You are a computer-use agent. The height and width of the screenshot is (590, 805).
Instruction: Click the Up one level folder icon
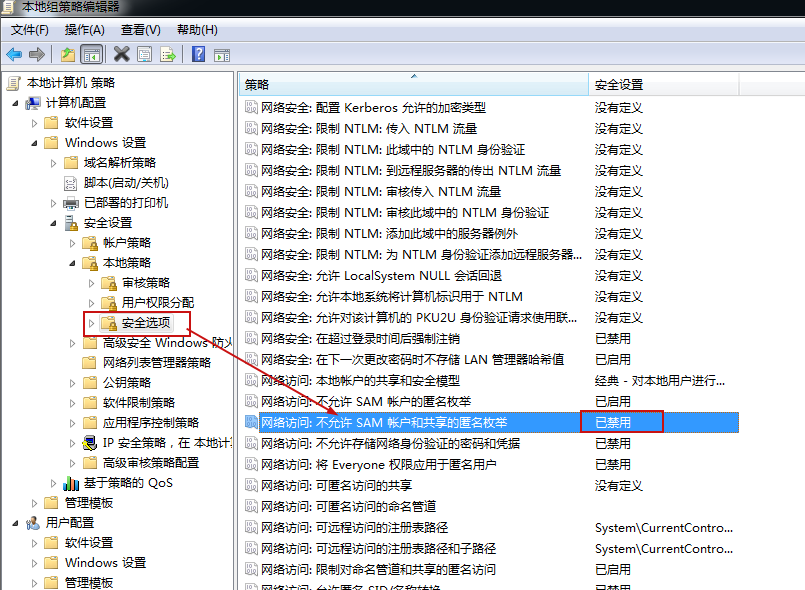68,54
